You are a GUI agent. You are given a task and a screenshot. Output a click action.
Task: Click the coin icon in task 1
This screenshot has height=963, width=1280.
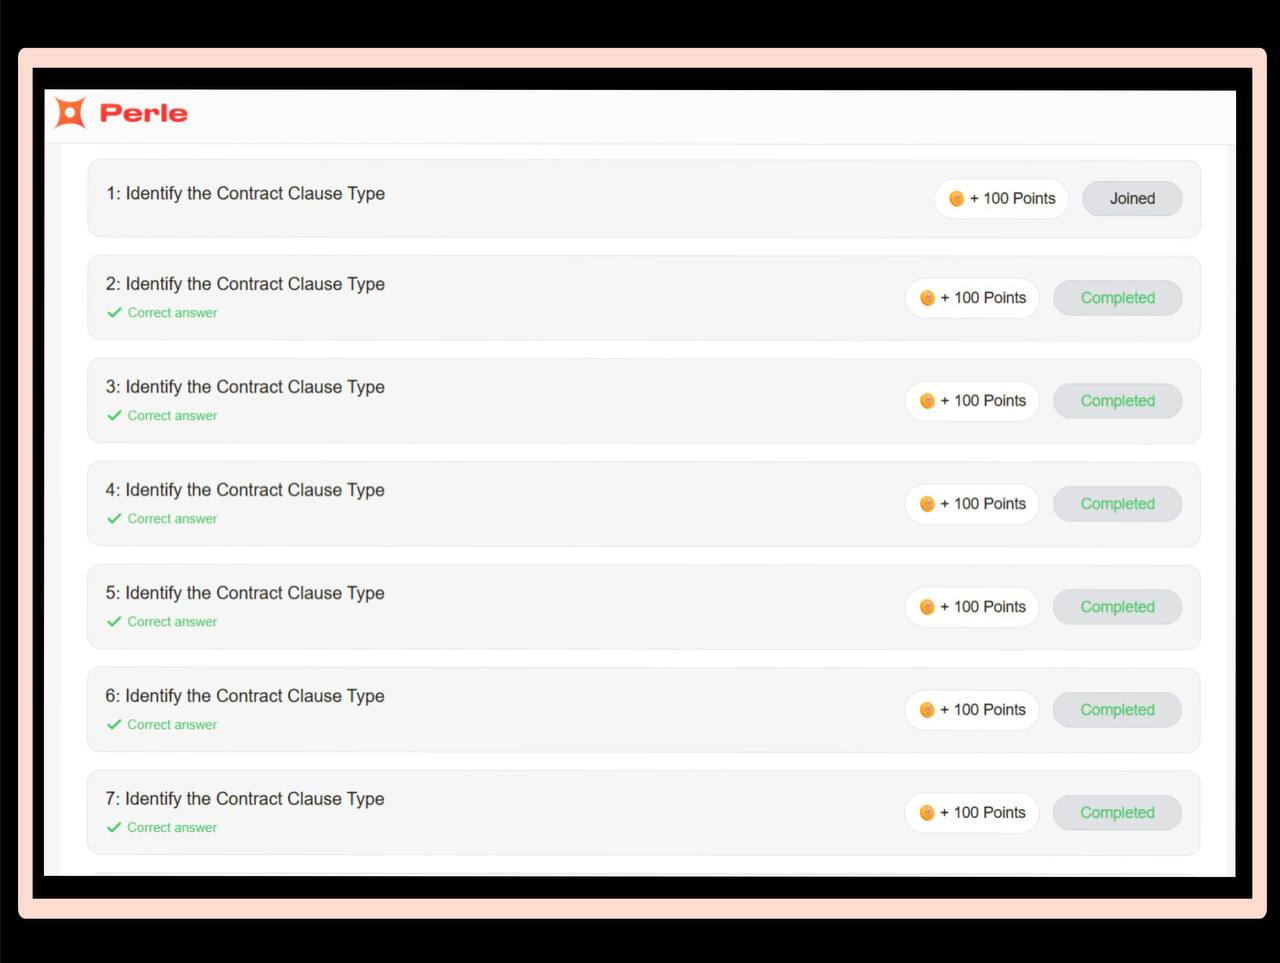pos(956,199)
